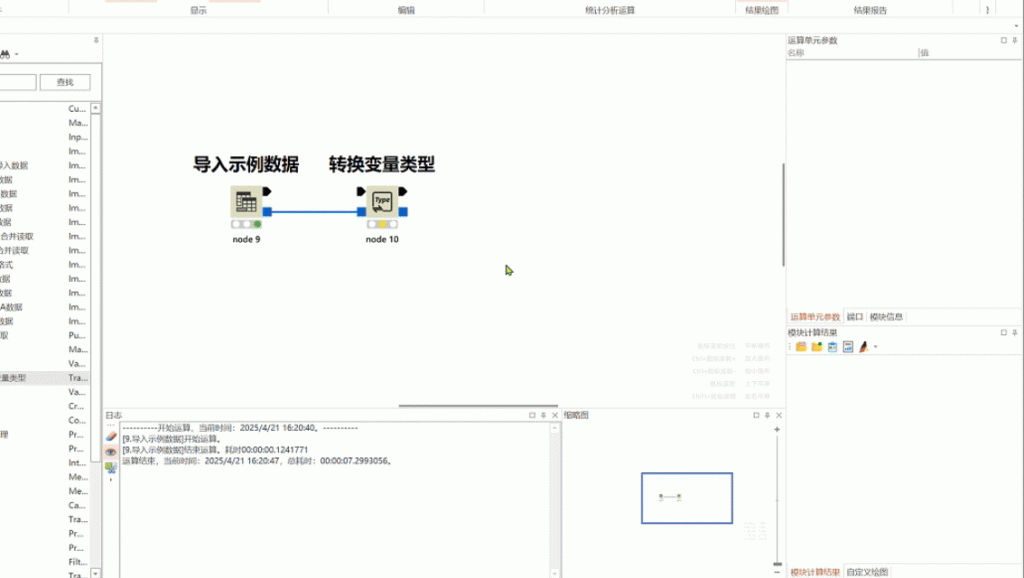Open dropdown arrow beside the paint brush icon
Screen dimensions: 1024x578
(x=876, y=347)
